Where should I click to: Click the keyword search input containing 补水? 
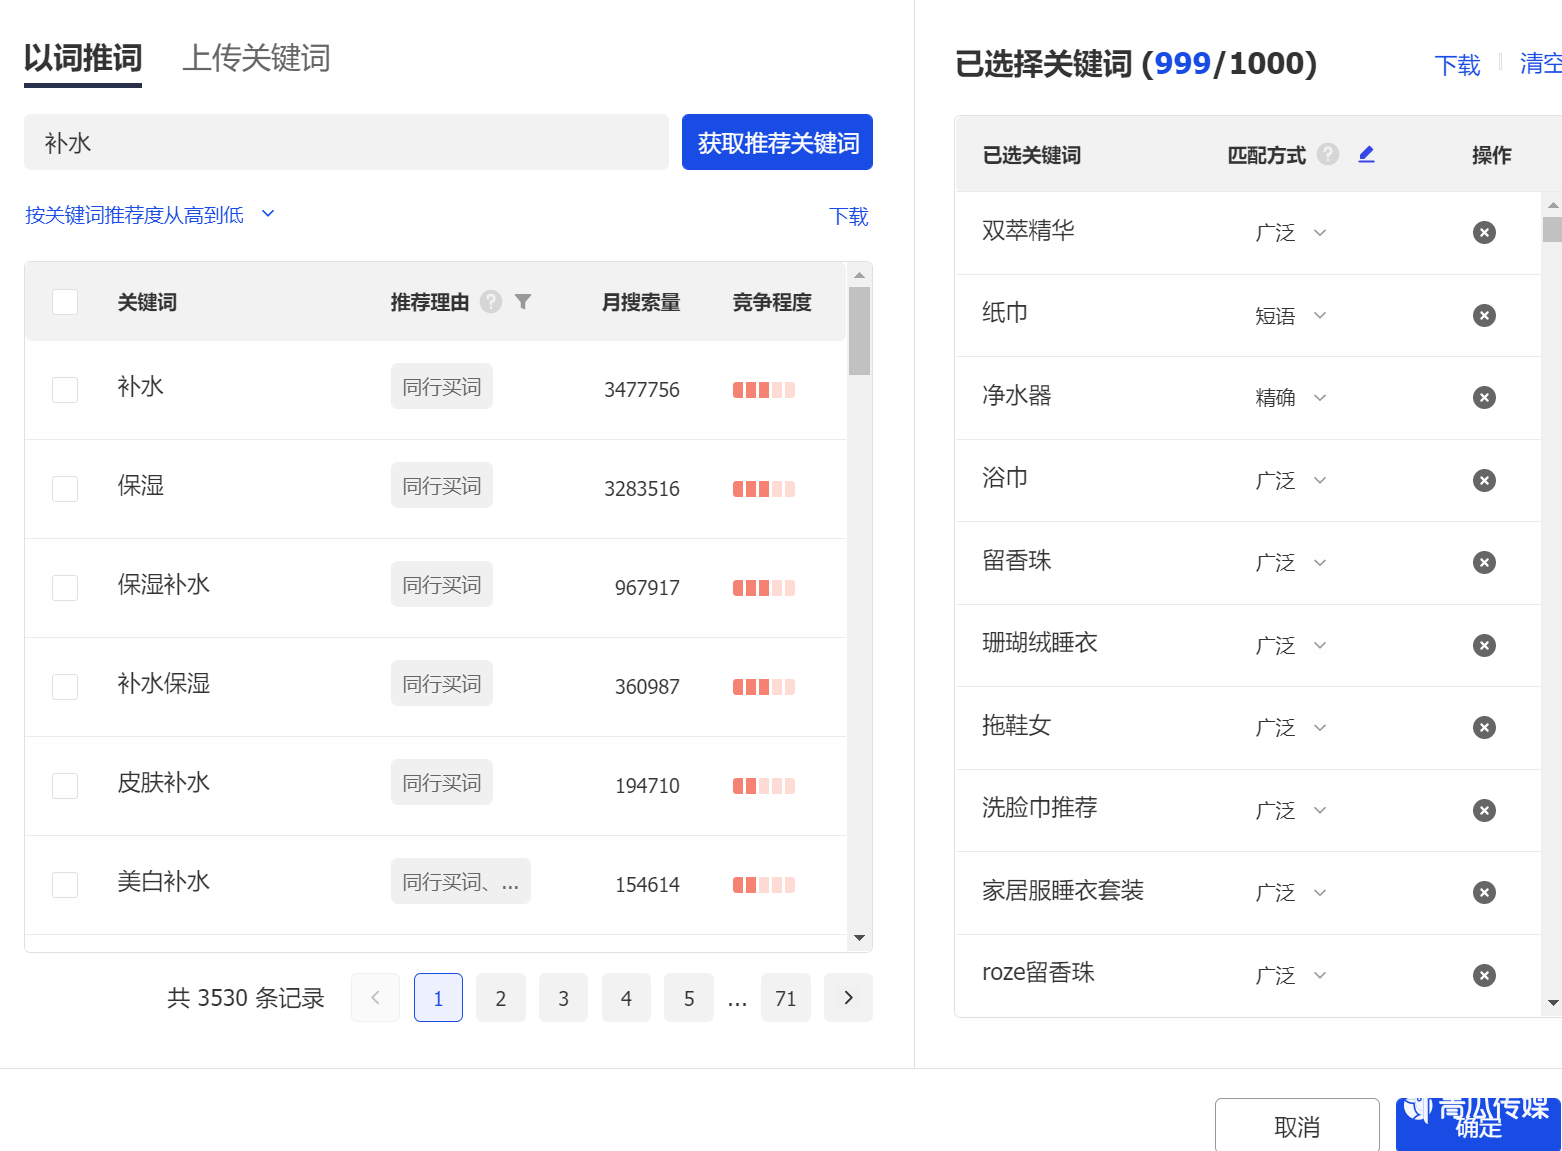pyautogui.click(x=346, y=142)
